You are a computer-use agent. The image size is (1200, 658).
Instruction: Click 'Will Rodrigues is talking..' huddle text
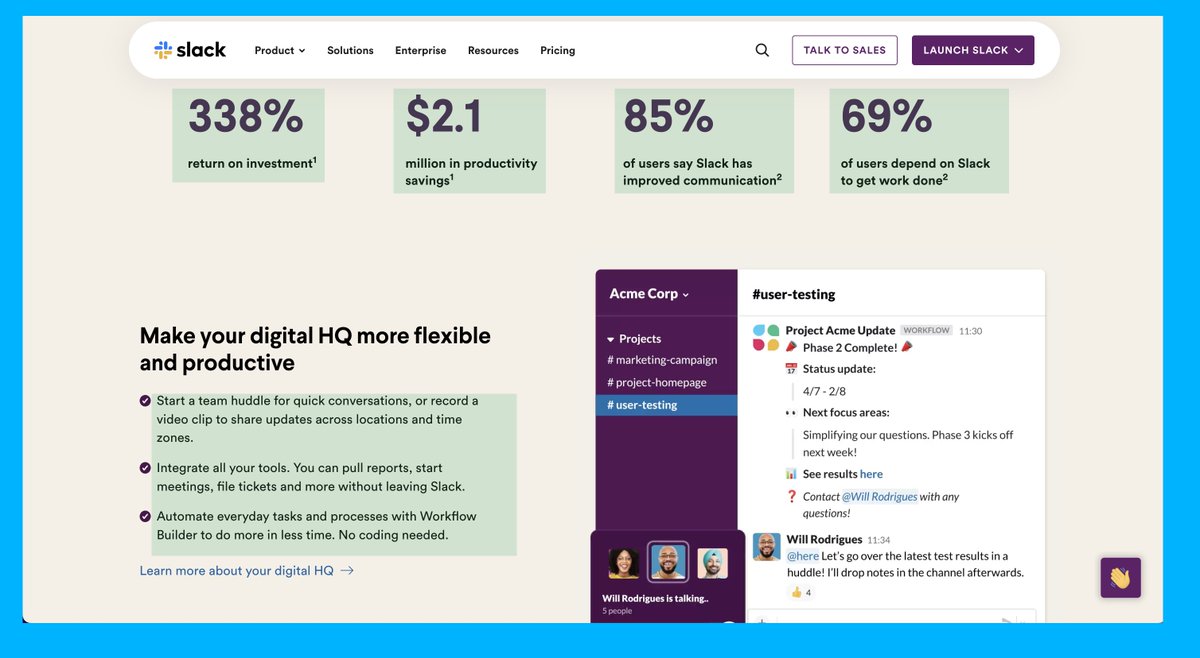pyautogui.click(x=655, y=599)
